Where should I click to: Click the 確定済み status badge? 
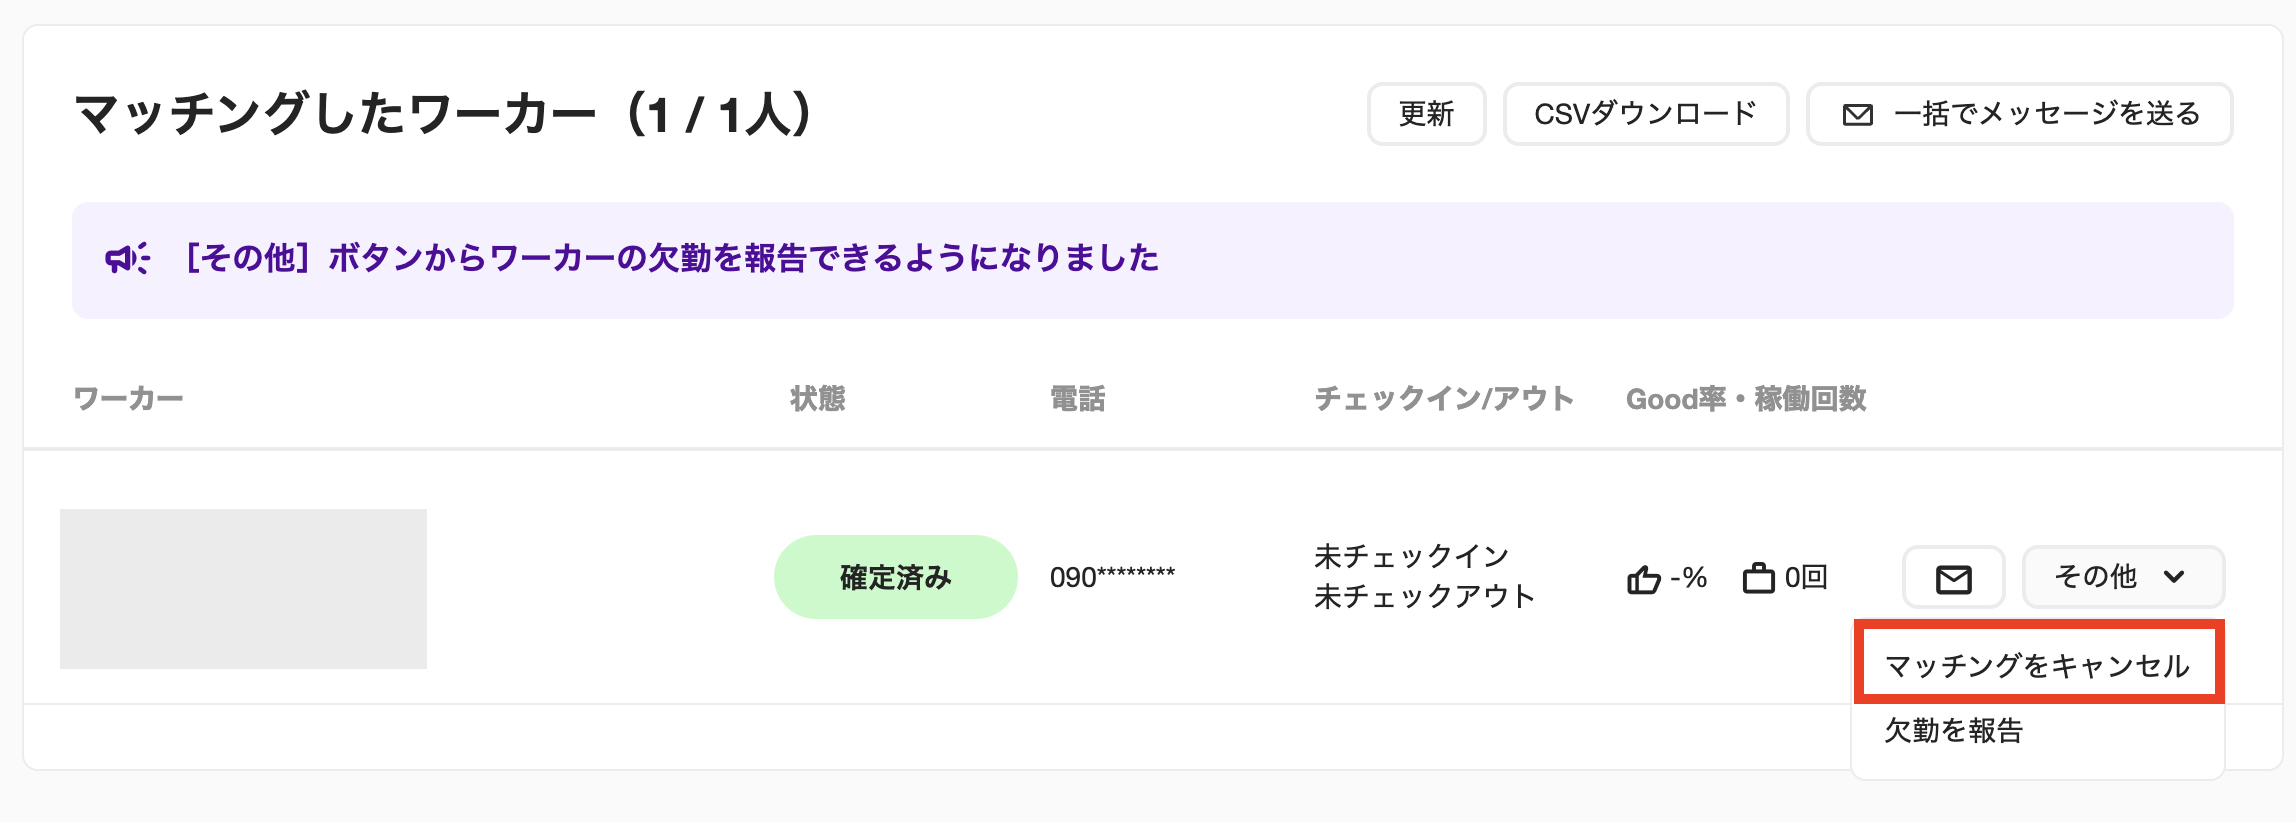[895, 577]
